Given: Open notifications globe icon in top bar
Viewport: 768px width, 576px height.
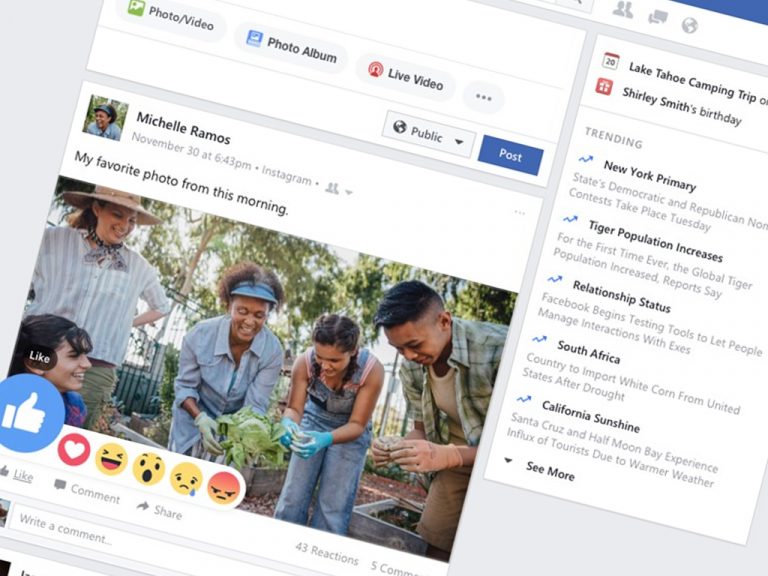Looking at the screenshot, I should click(690, 24).
